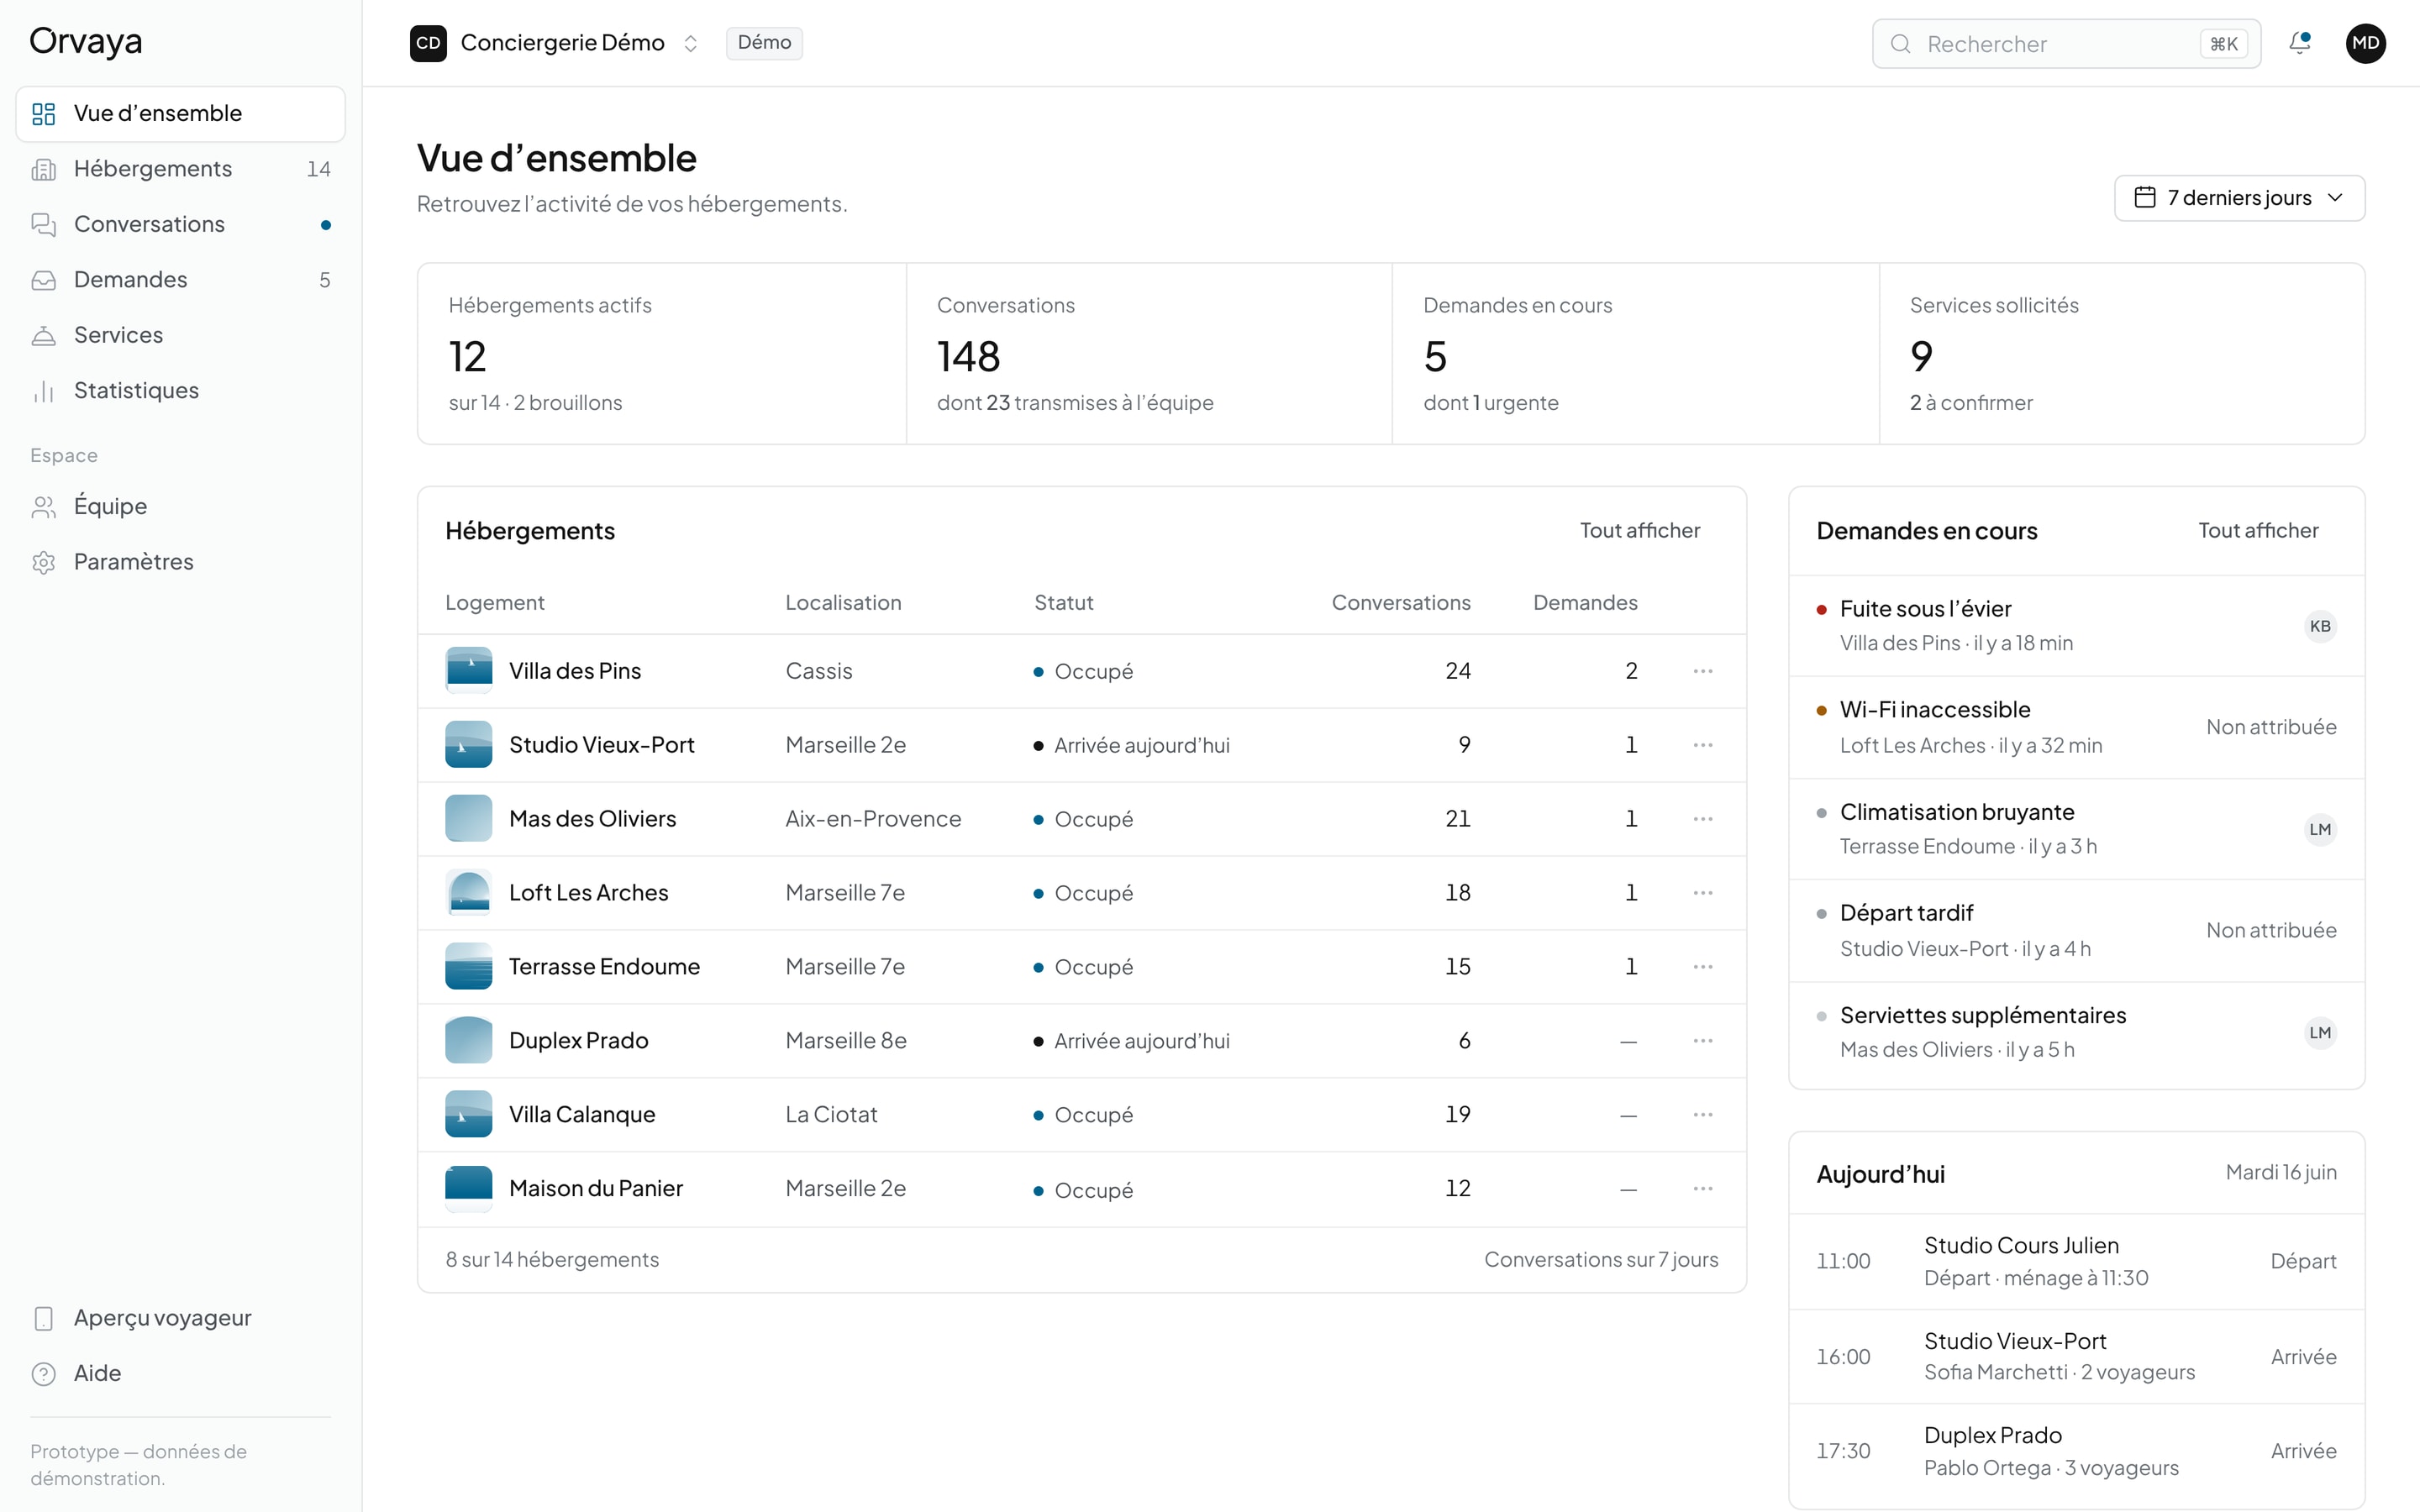
Task: Click the search magnifier icon
Action: pyautogui.click(x=1900, y=44)
